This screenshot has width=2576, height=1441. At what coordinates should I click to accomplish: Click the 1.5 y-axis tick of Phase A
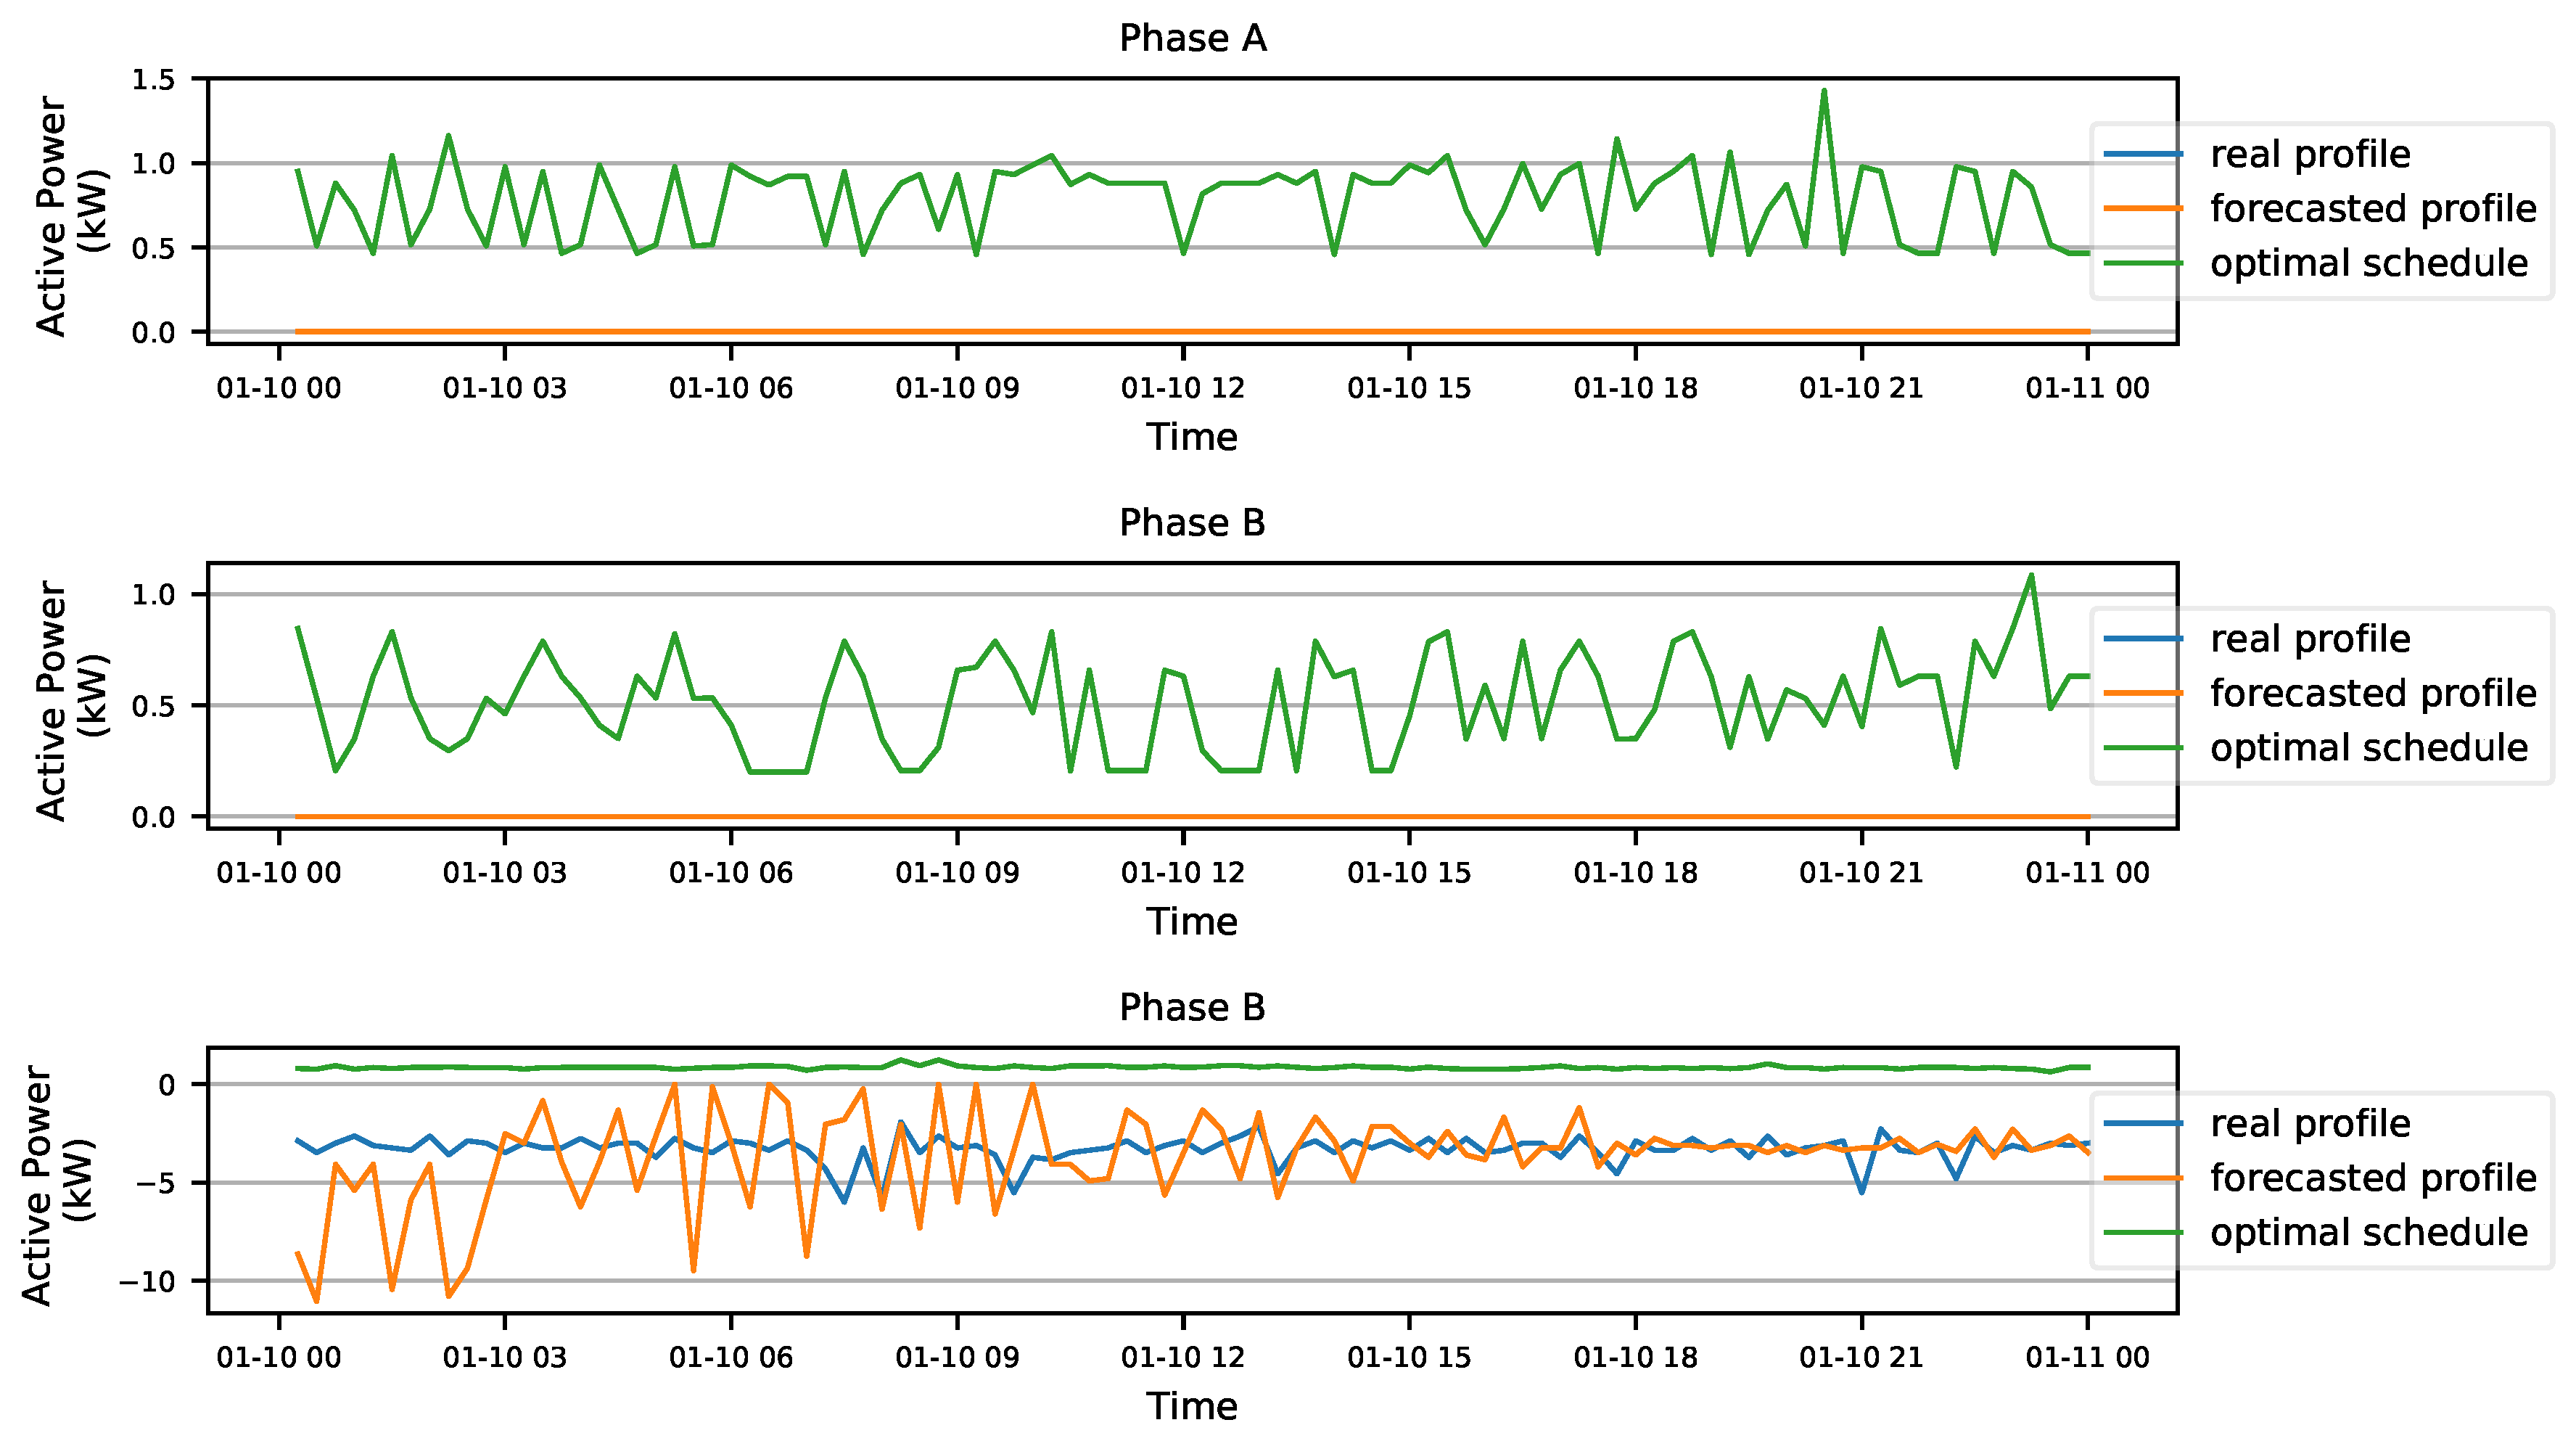[153, 79]
